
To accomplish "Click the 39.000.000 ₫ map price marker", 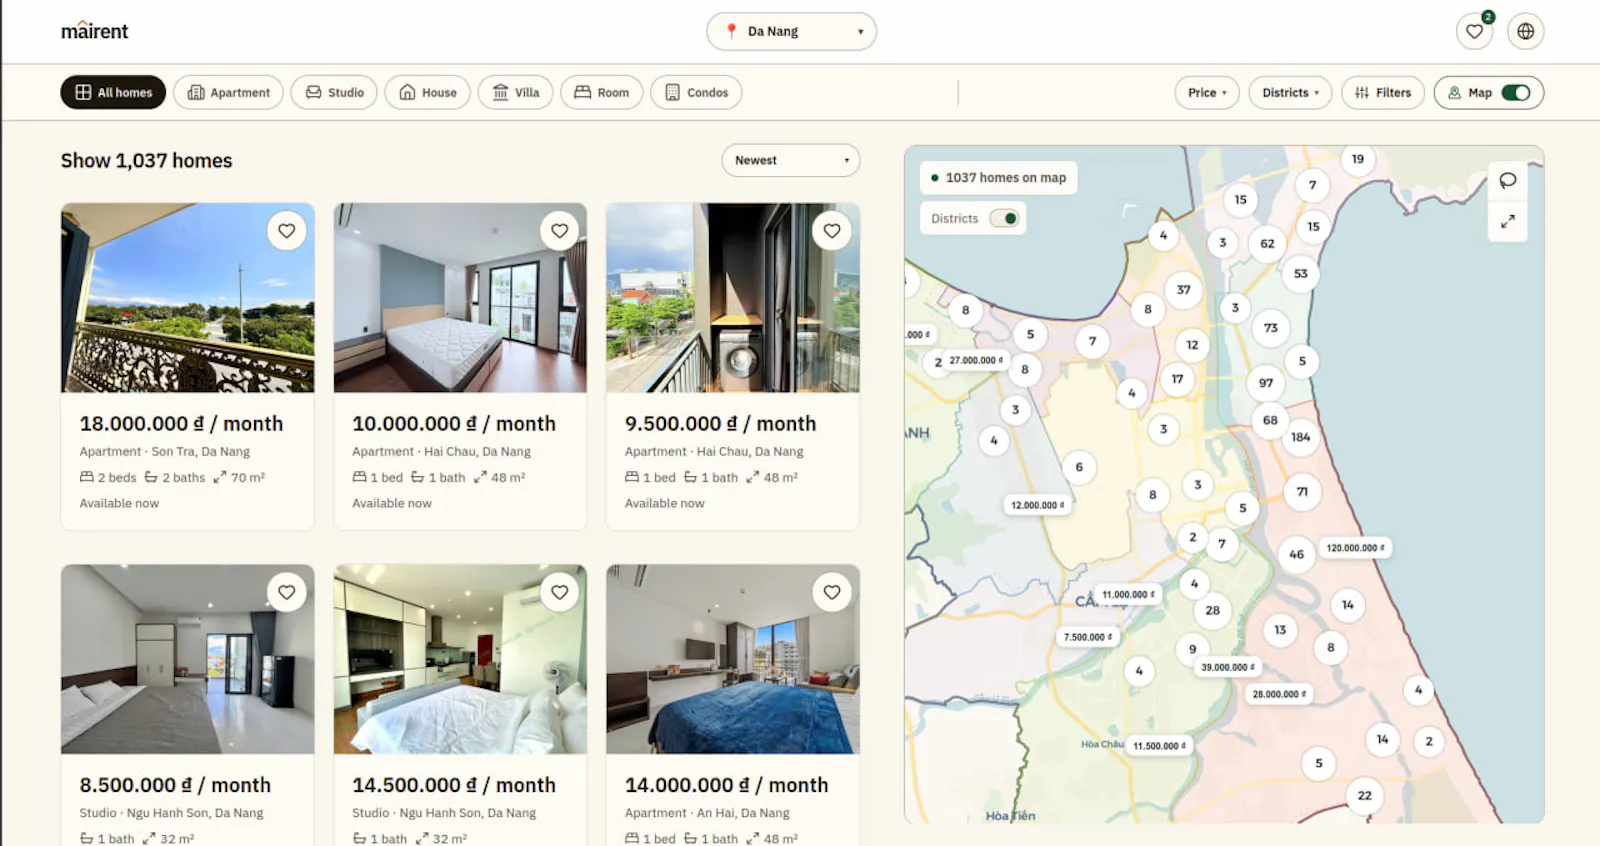I will point(1228,667).
